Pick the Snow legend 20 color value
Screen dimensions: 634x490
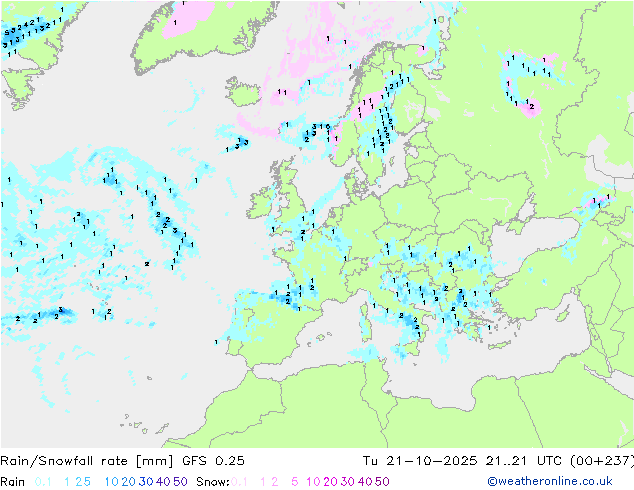pos(330,482)
